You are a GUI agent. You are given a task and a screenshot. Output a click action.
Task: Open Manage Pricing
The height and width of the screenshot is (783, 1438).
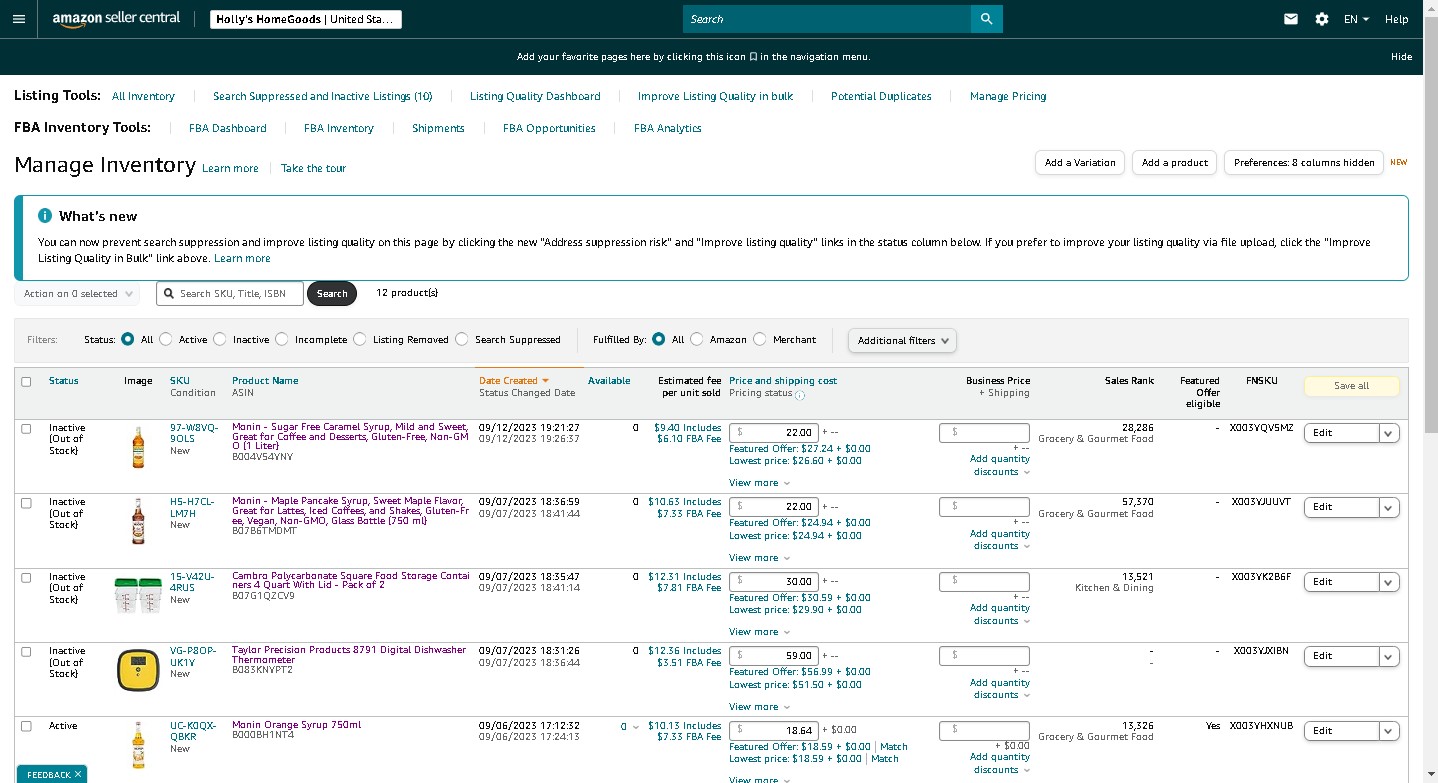[x=1008, y=97]
